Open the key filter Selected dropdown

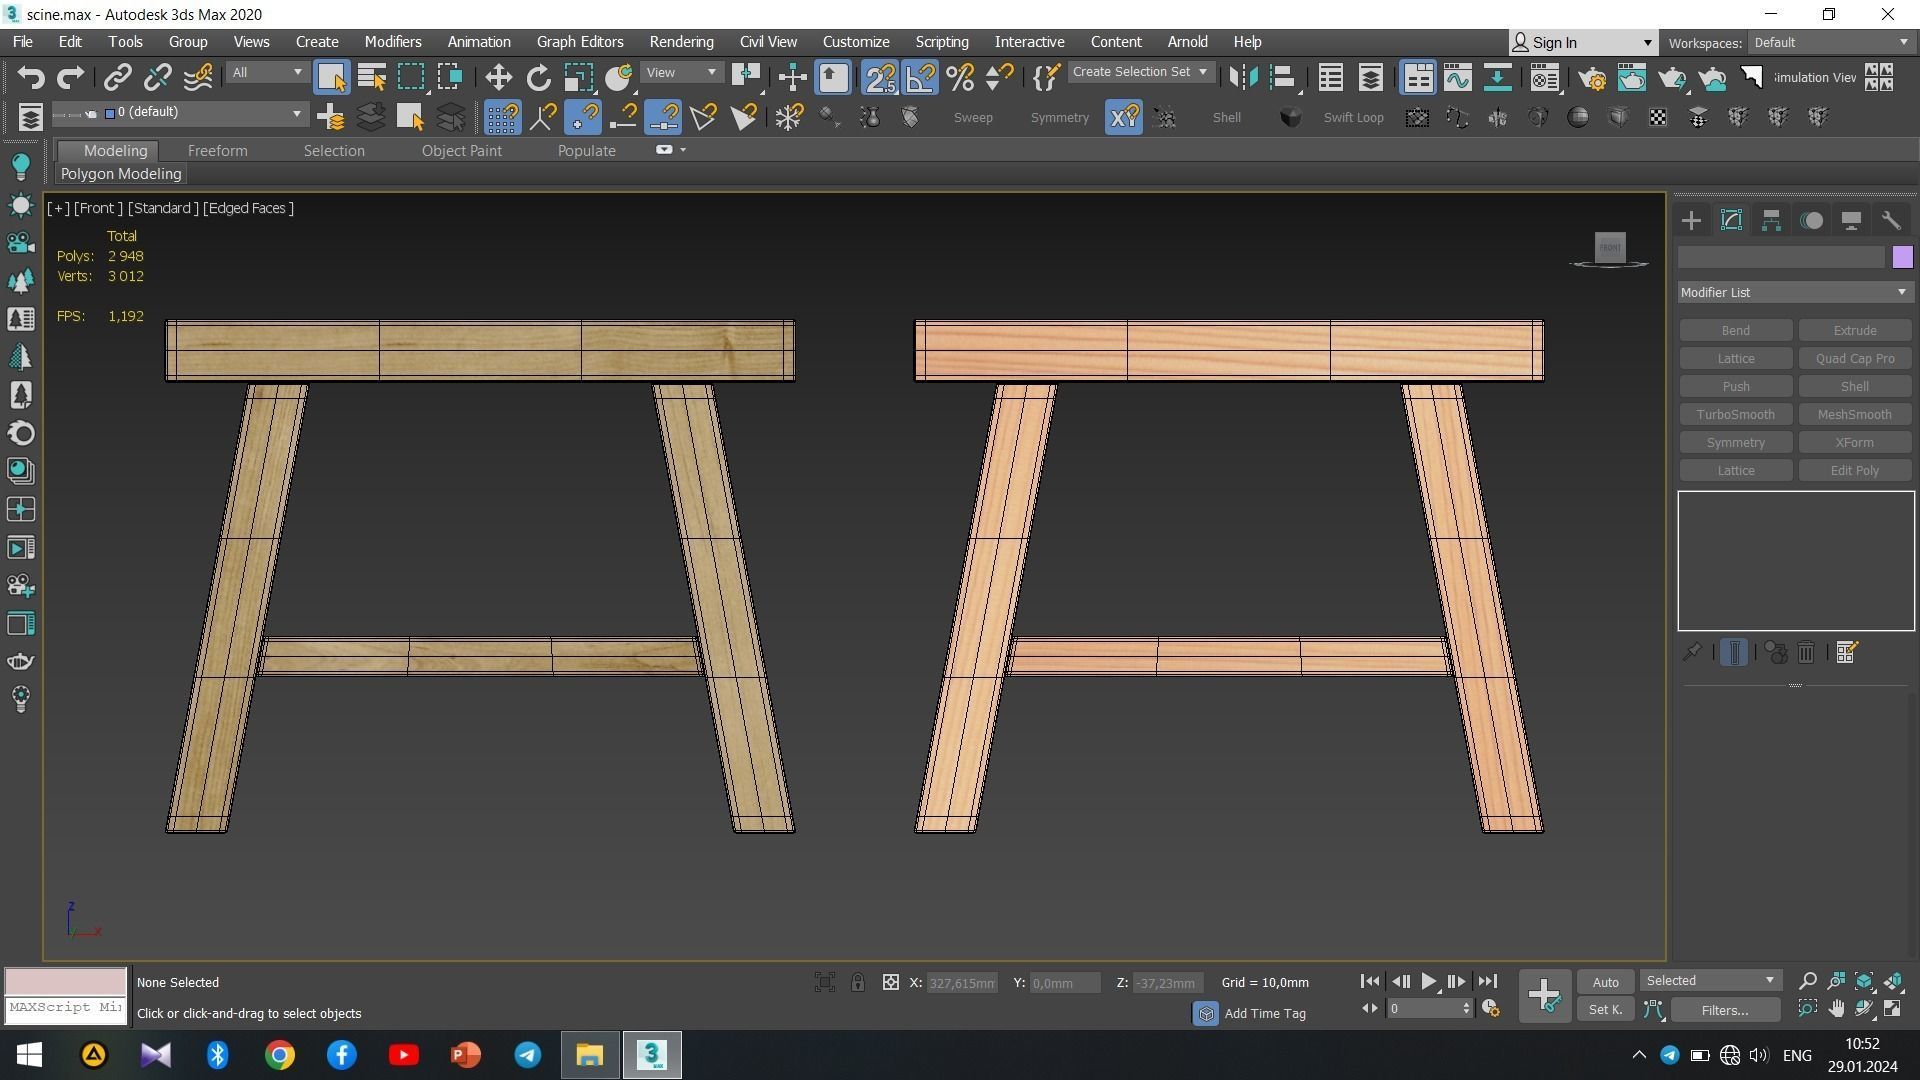1709,981
